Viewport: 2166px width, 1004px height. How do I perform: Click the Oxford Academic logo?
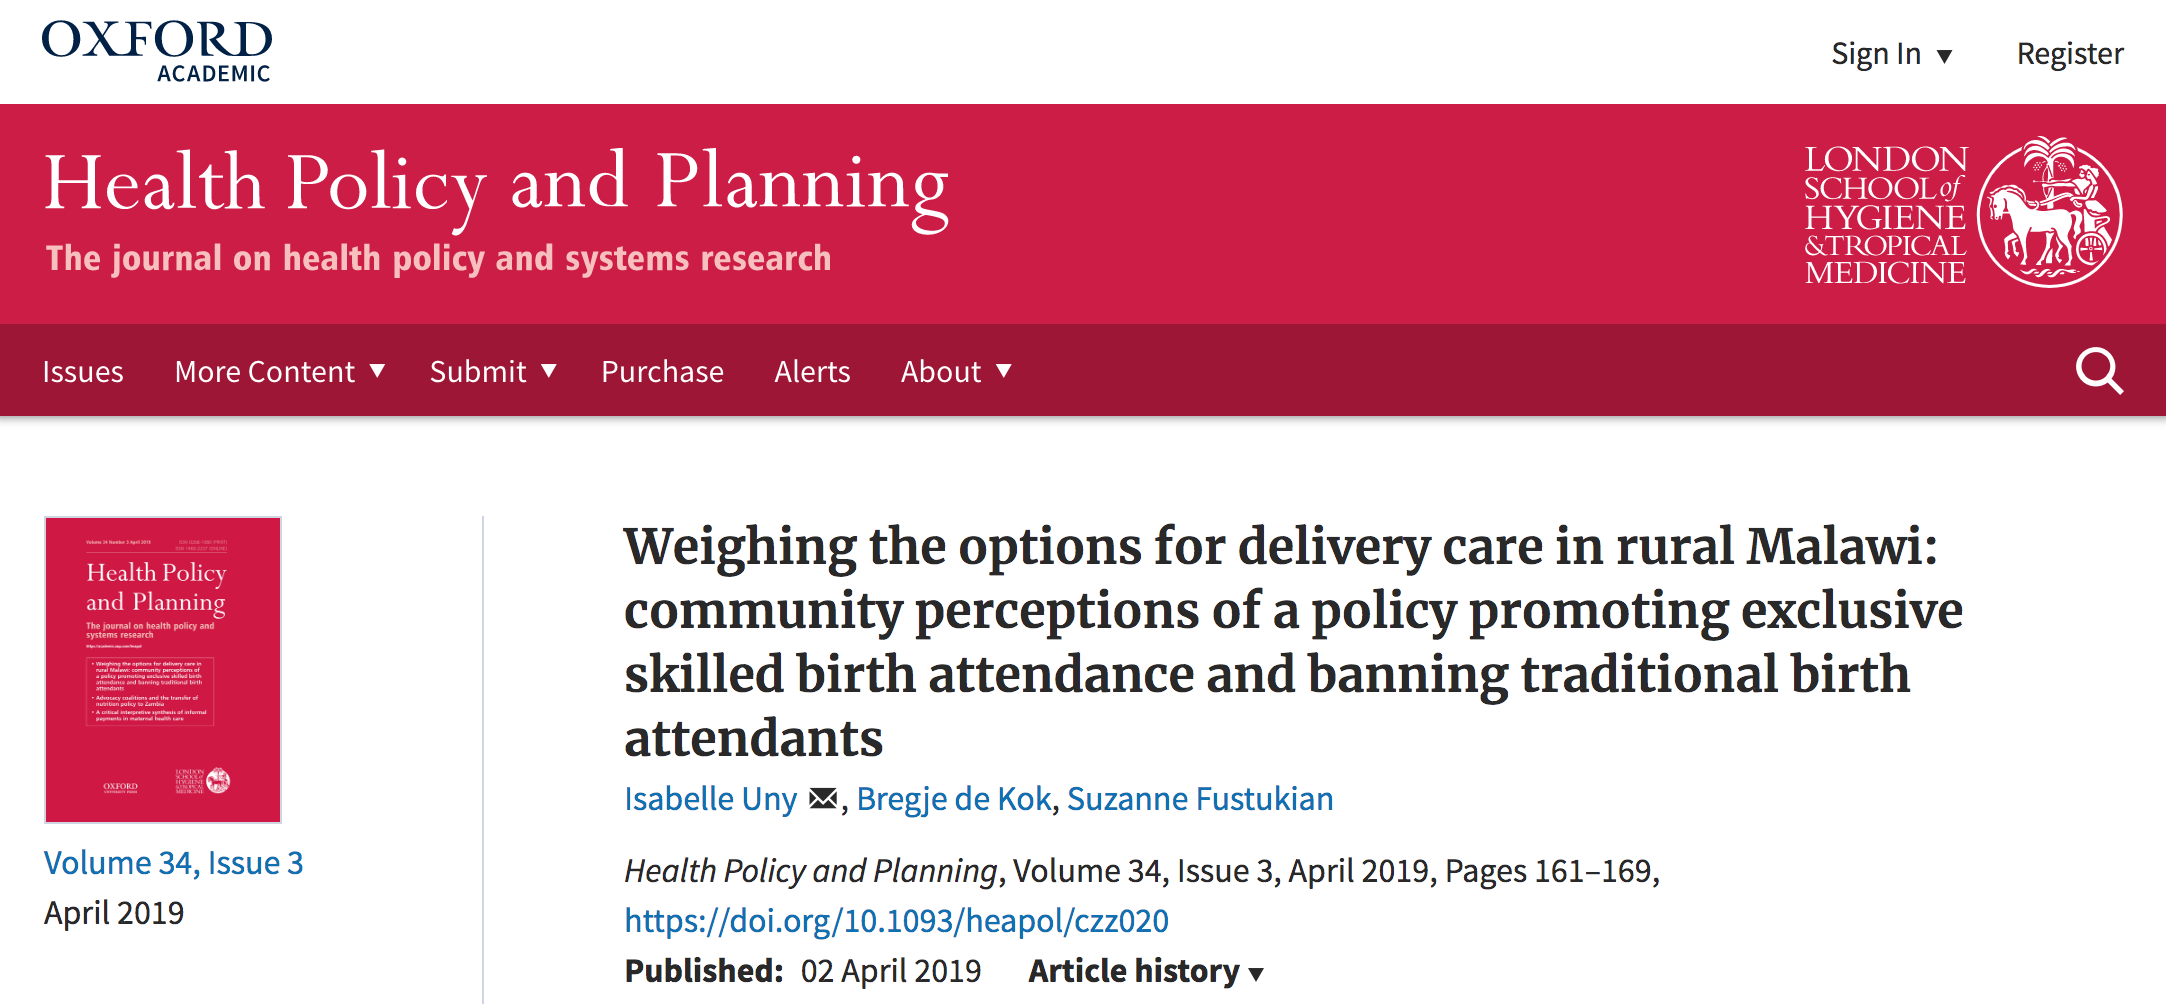(157, 51)
